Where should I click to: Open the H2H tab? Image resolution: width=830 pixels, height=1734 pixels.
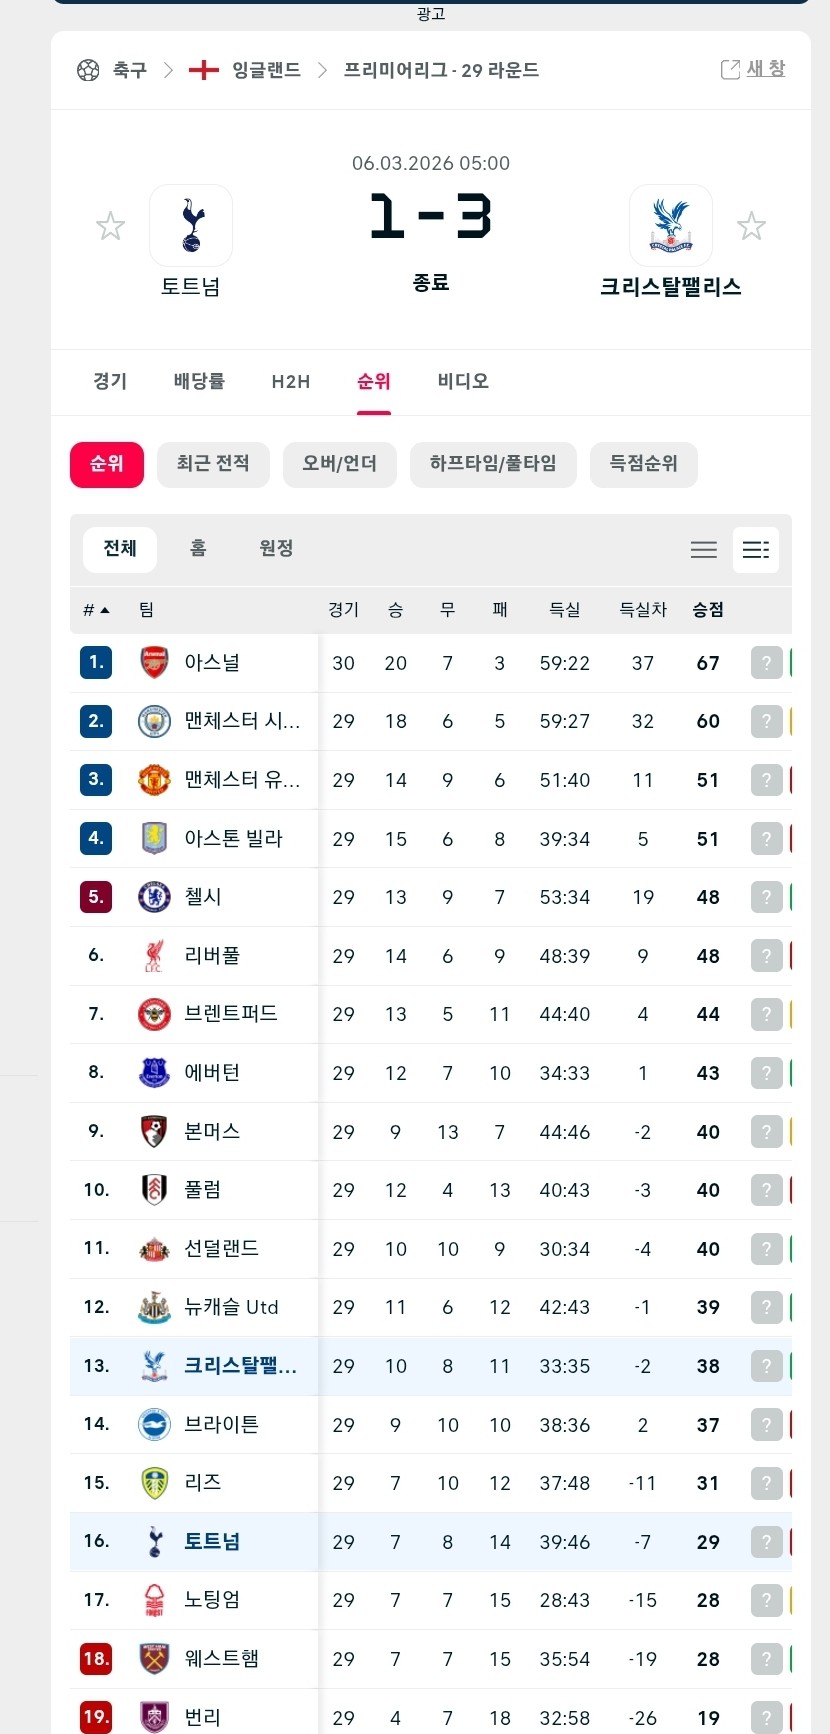pos(291,382)
